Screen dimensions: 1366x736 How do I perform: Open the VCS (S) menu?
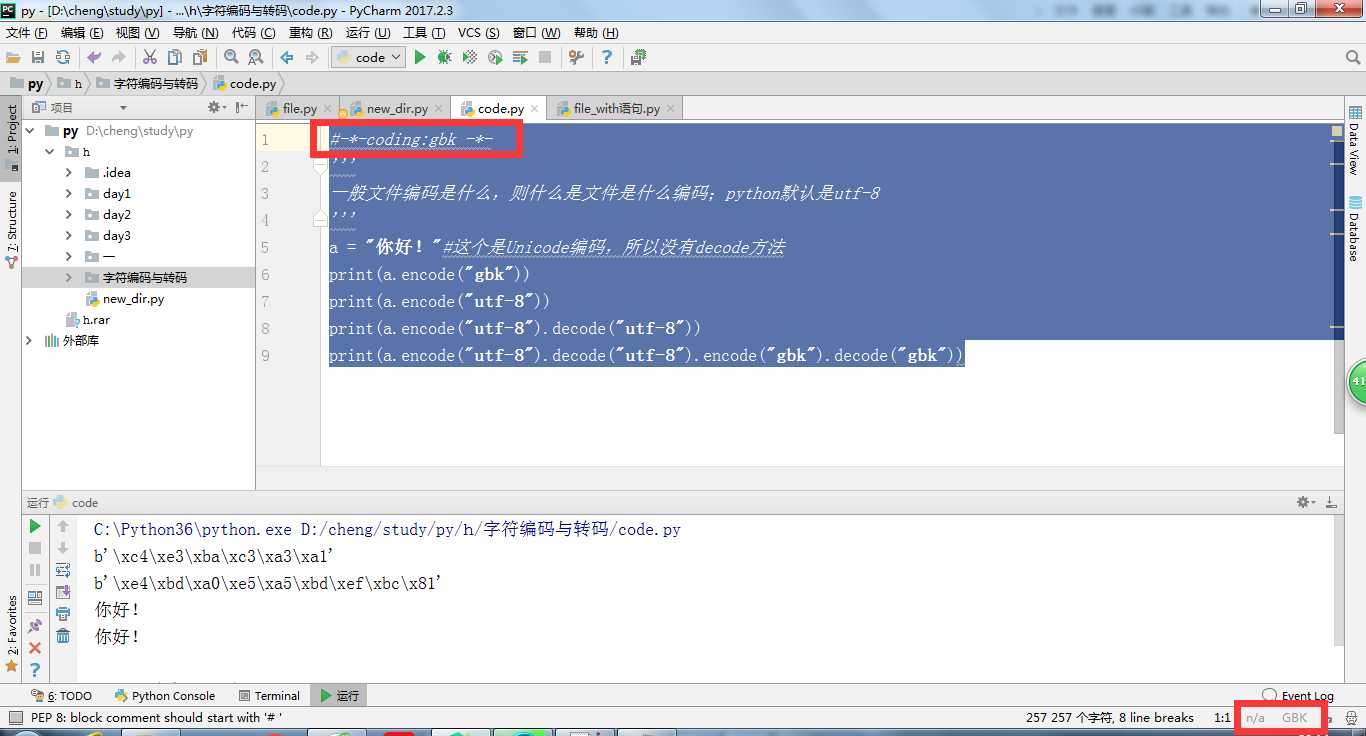[x=478, y=33]
